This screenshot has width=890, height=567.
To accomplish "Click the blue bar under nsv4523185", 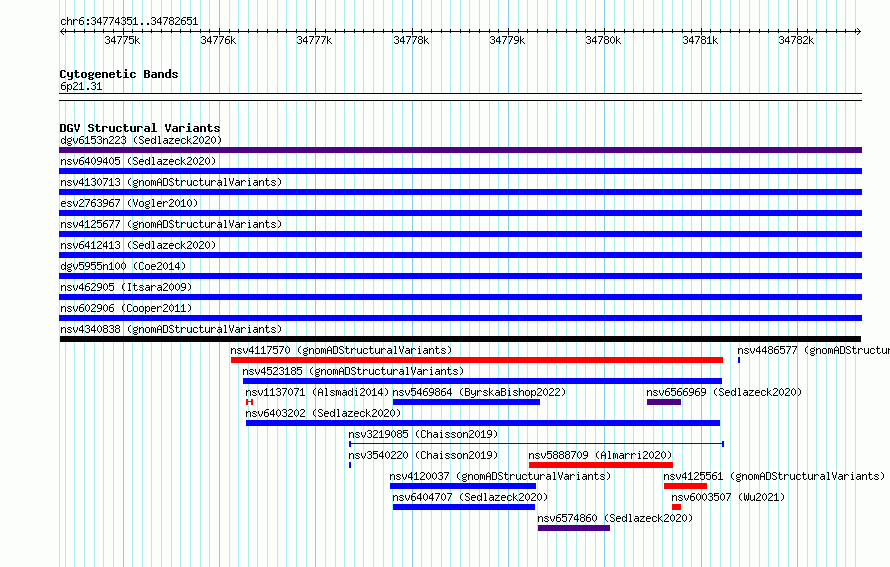I will (482, 381).
